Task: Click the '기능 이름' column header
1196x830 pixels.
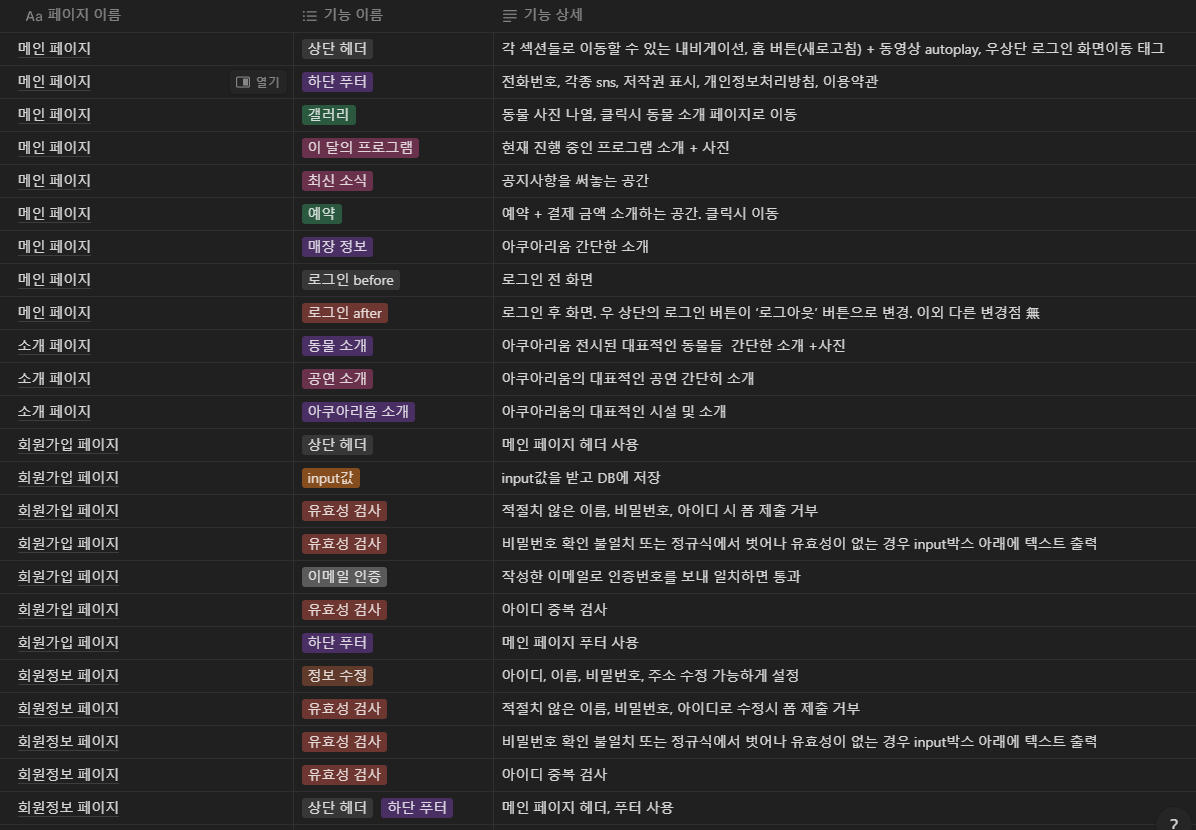Action: pos(342,15)
